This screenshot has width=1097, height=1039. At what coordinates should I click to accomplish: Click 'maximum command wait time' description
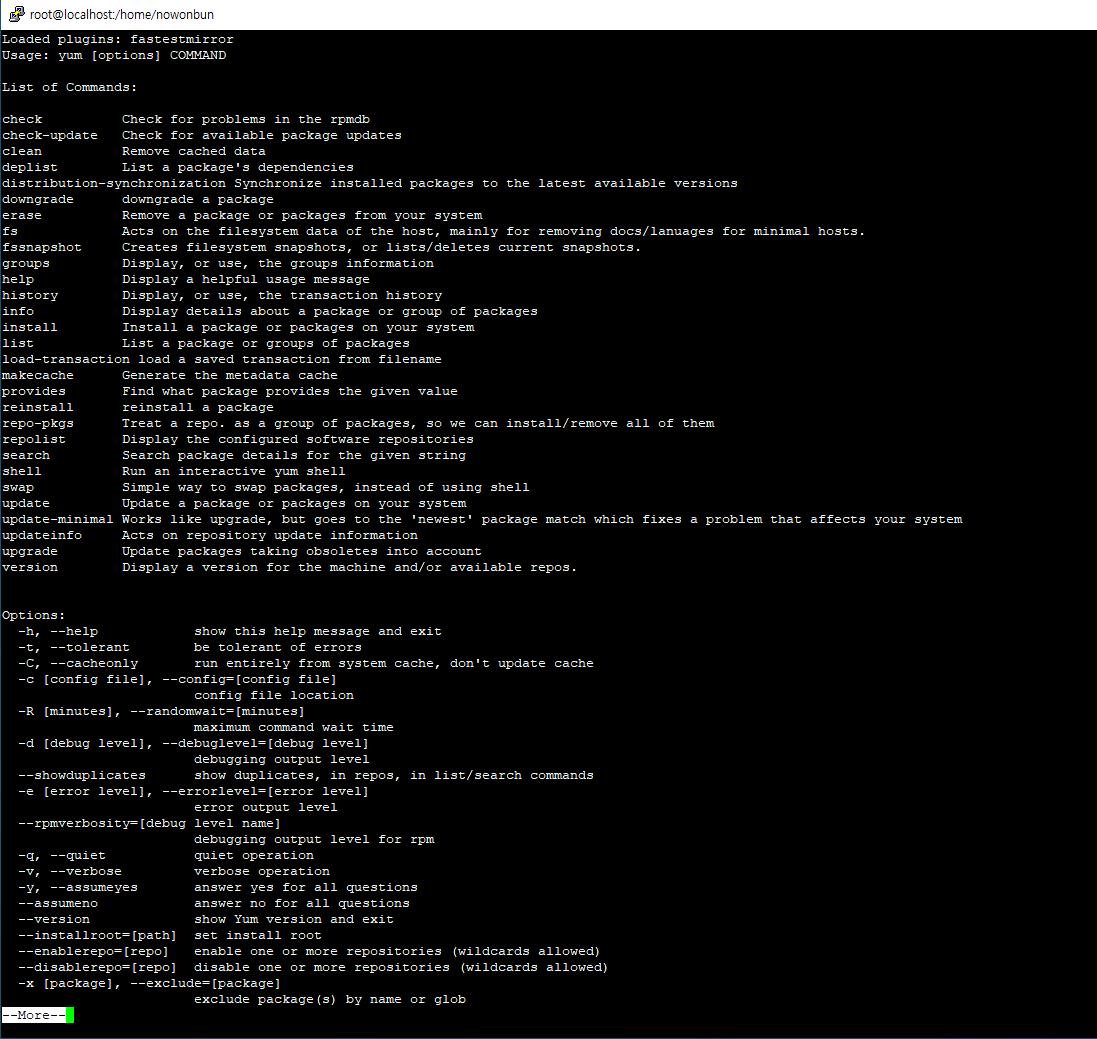[294, 728]
